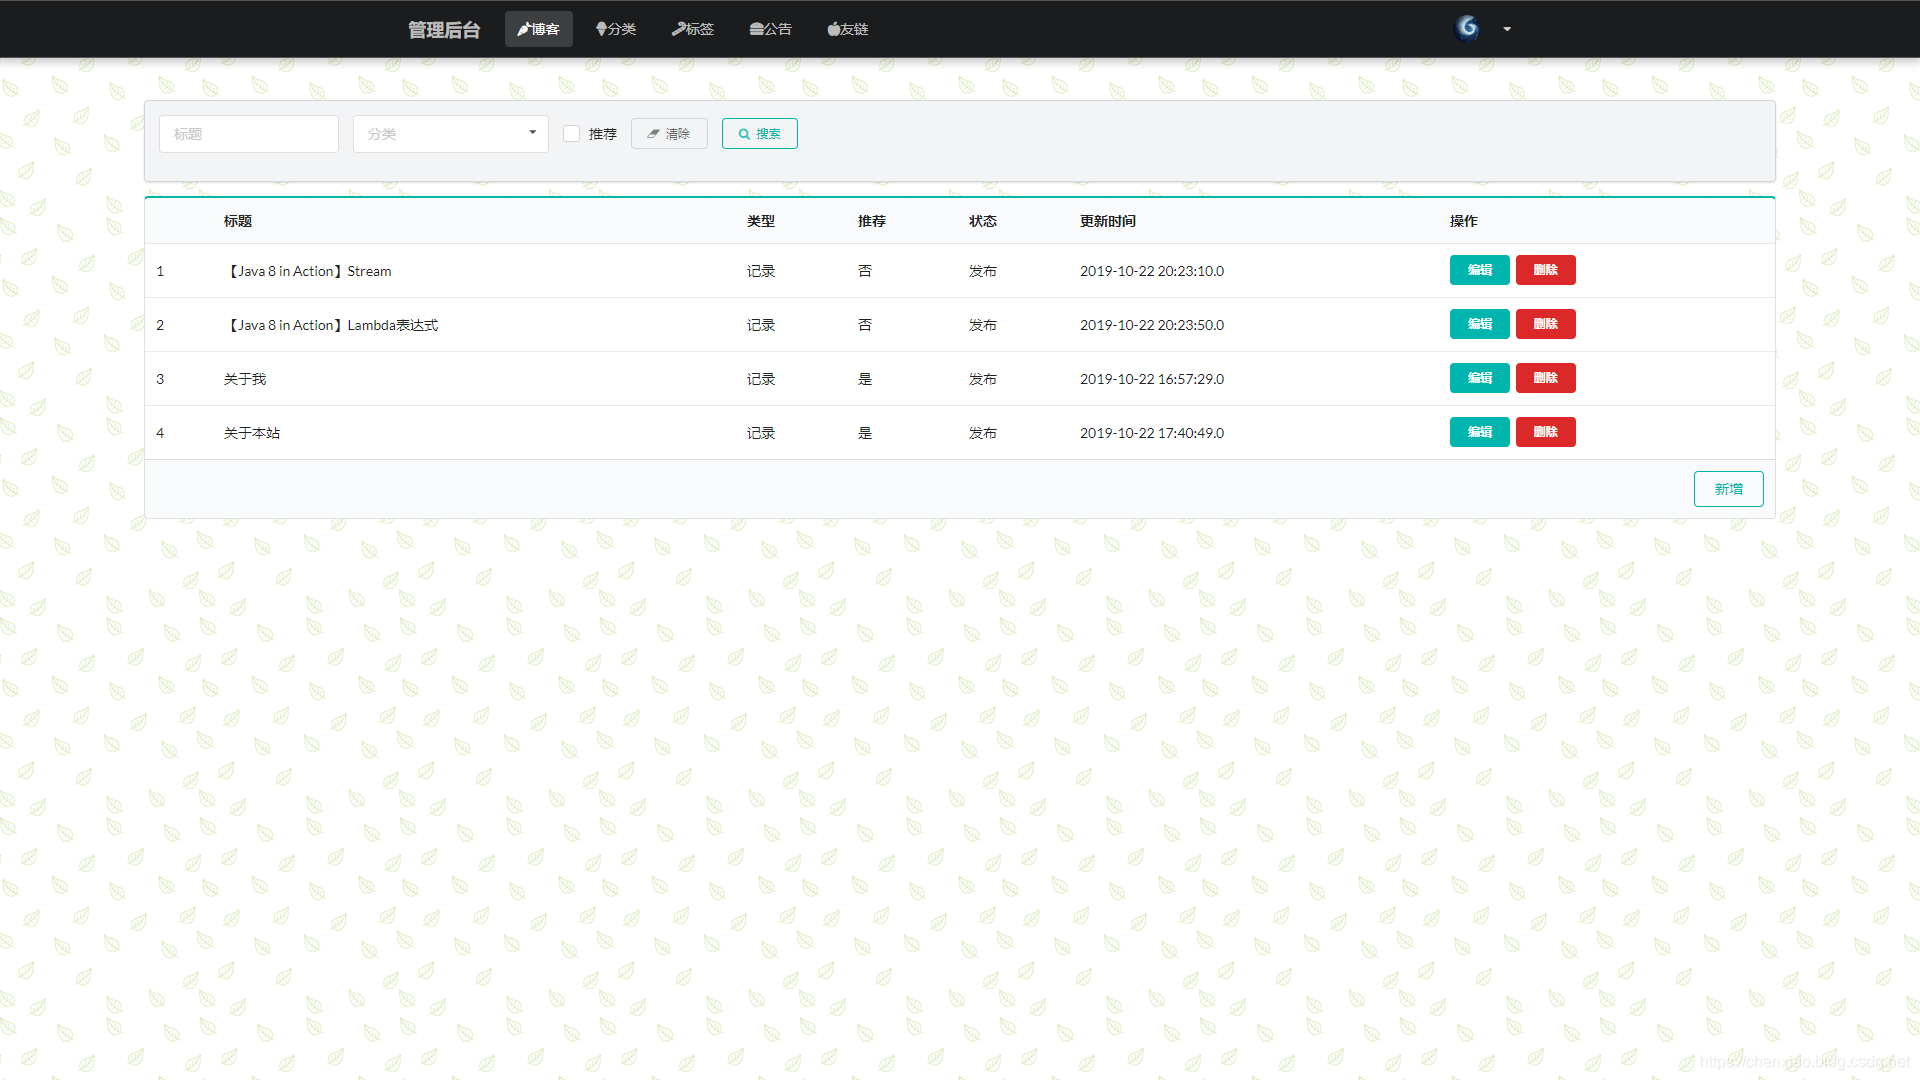This screenshot has height=1080, width=1920.
Task: Expand the user account dropdown arrow
Action: (x=1507, y=29)
